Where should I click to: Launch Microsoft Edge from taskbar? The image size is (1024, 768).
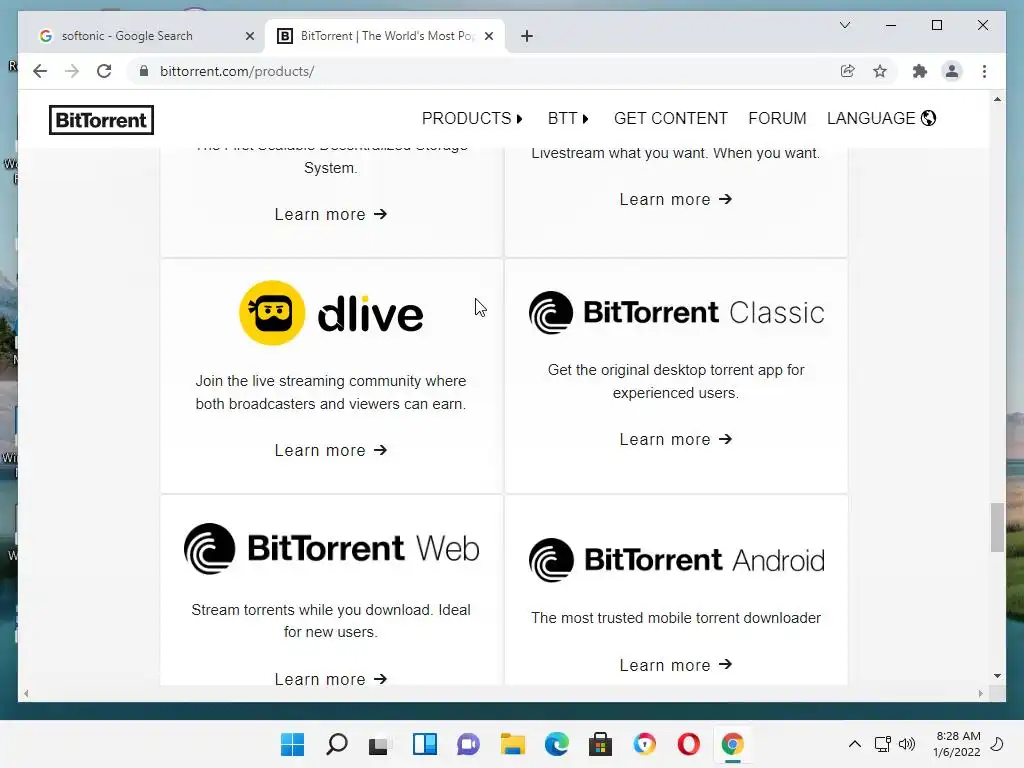coord(556,744)
